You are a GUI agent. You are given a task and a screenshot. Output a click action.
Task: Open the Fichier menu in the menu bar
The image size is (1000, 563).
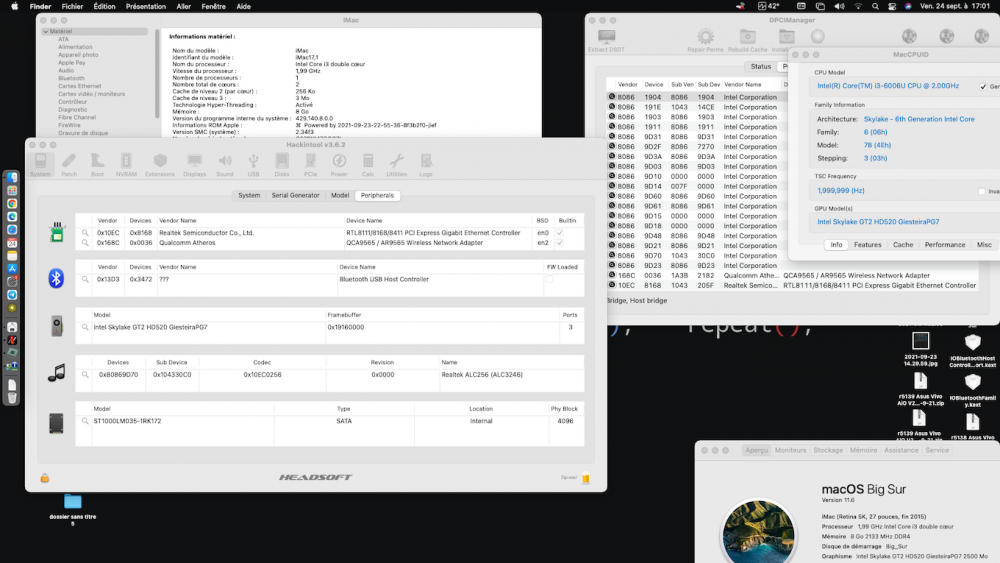pyautogui.click(x=72, y=6)
